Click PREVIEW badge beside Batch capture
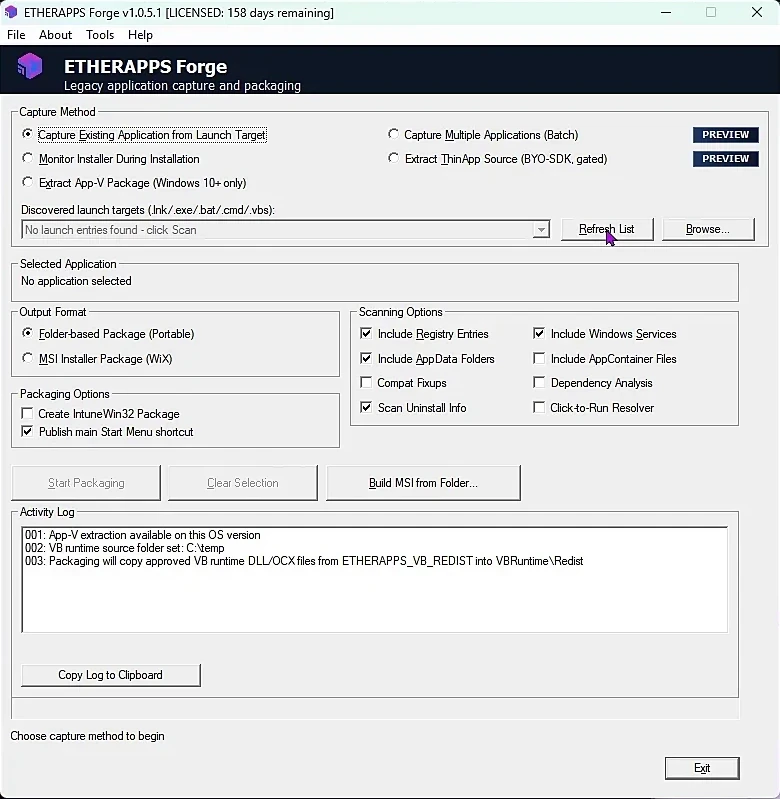The width and height of the screenshot is (780, 799). (725, 135)
